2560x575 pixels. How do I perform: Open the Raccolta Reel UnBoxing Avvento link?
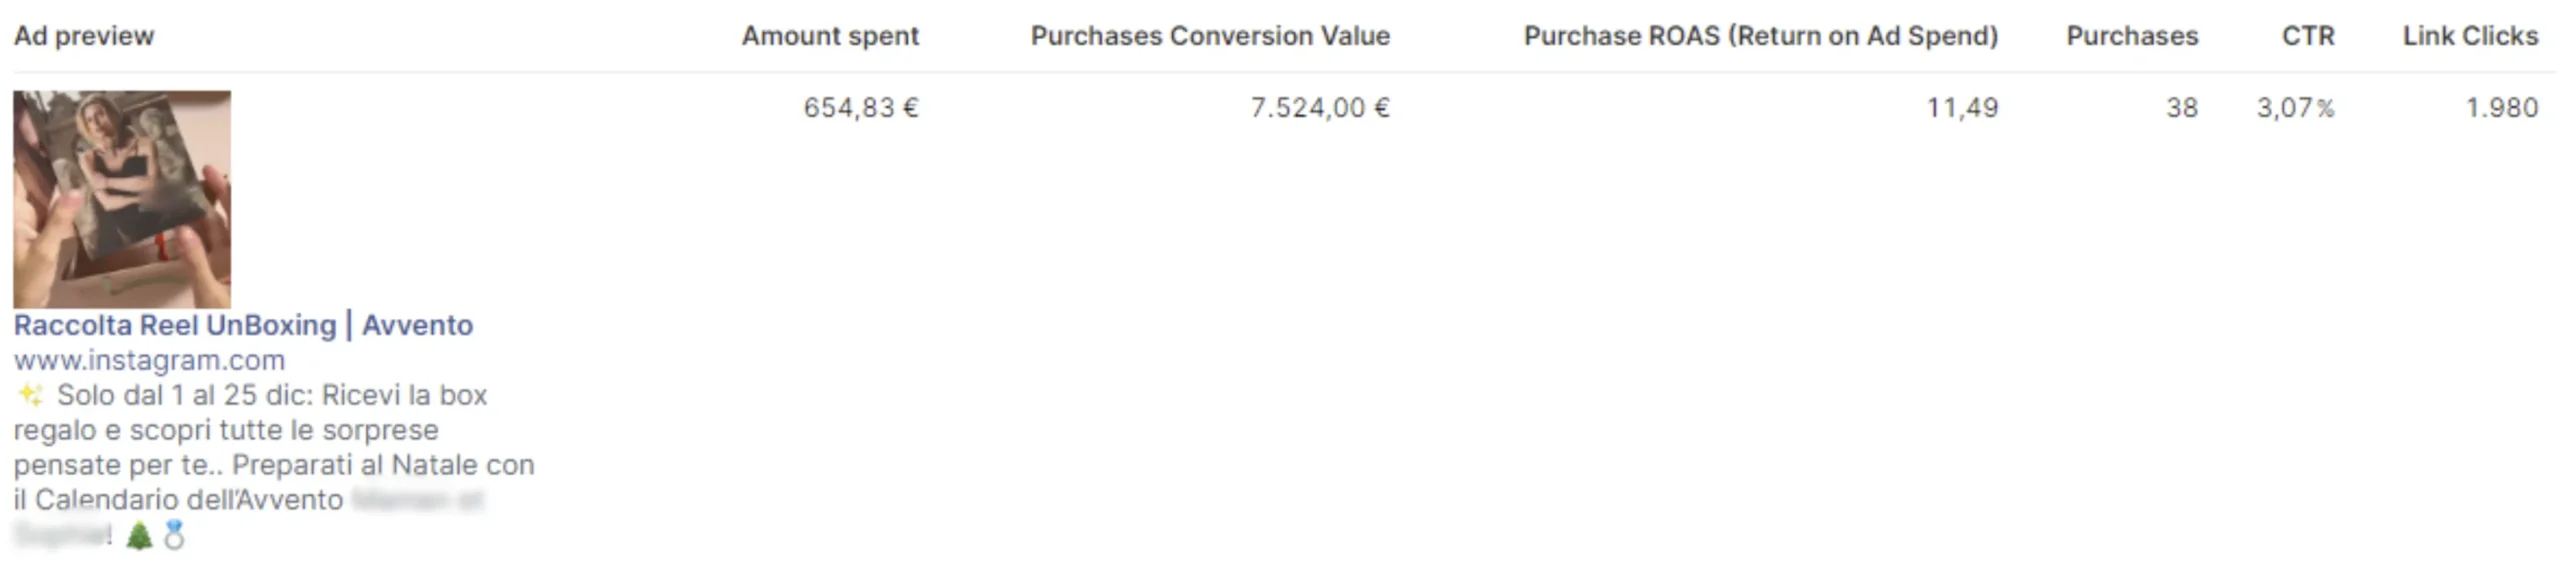(243, 325)
